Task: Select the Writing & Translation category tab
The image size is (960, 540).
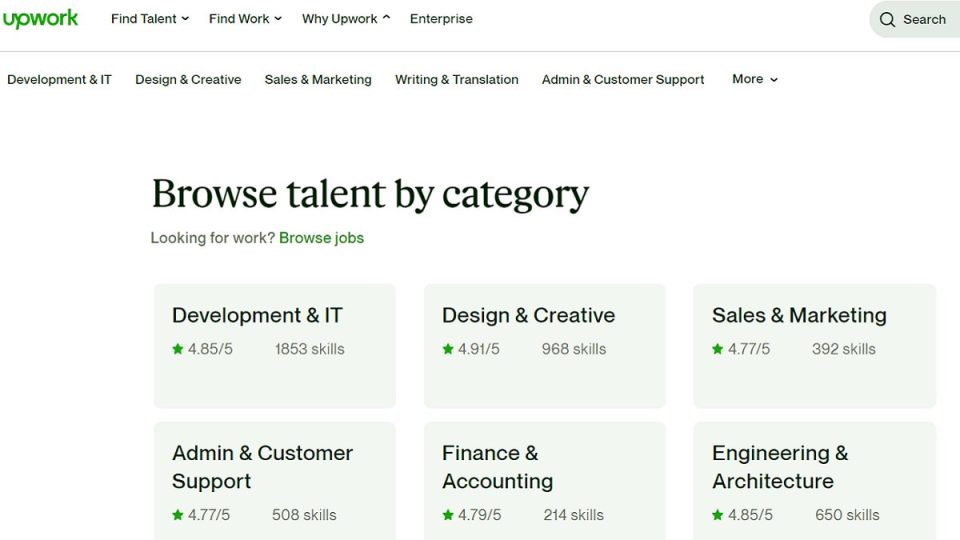Action: (457, 80)
